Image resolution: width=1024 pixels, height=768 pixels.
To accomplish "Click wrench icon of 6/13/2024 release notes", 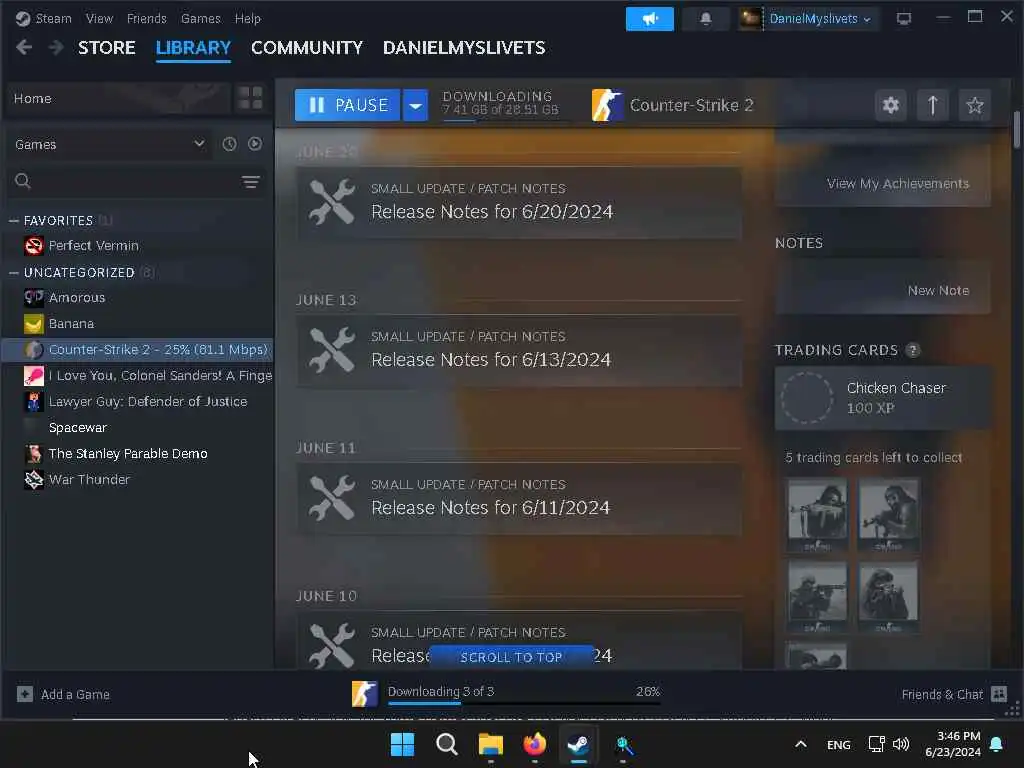I will coord(332,351).
